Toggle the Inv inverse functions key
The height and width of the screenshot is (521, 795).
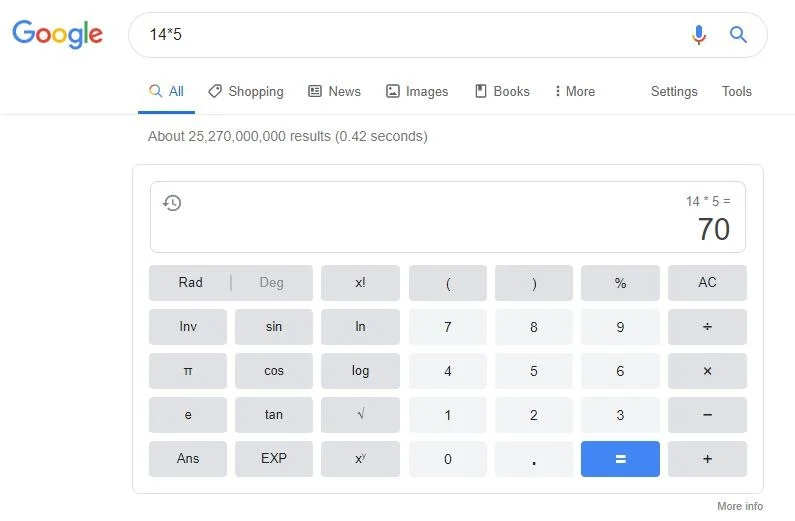tap(188, 327)
